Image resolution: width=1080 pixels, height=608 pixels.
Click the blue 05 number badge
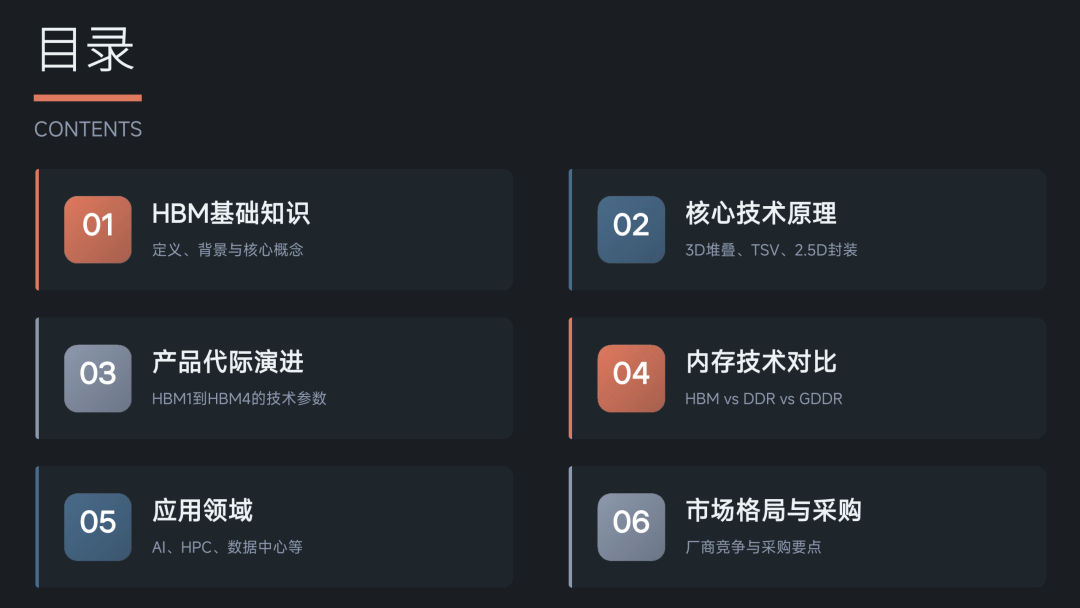[98, 527]
